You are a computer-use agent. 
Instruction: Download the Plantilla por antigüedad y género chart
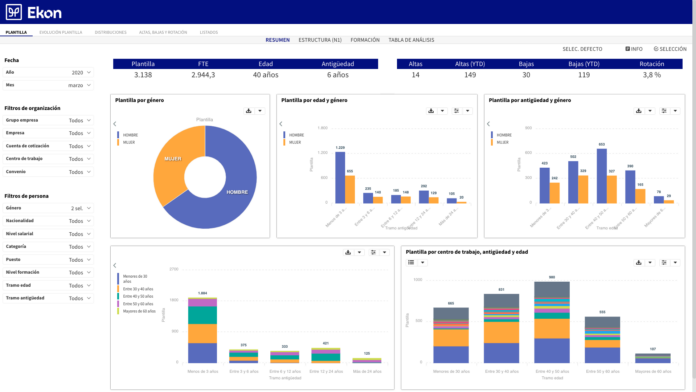point(639,111)
